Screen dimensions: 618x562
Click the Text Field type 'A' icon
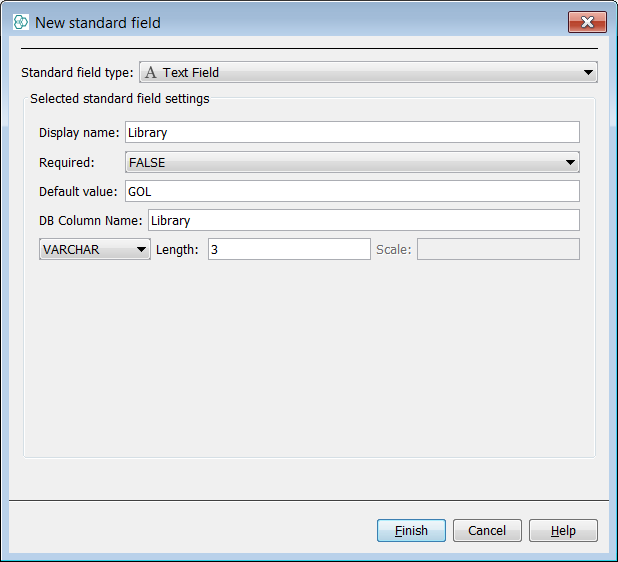tap(151, 73)
